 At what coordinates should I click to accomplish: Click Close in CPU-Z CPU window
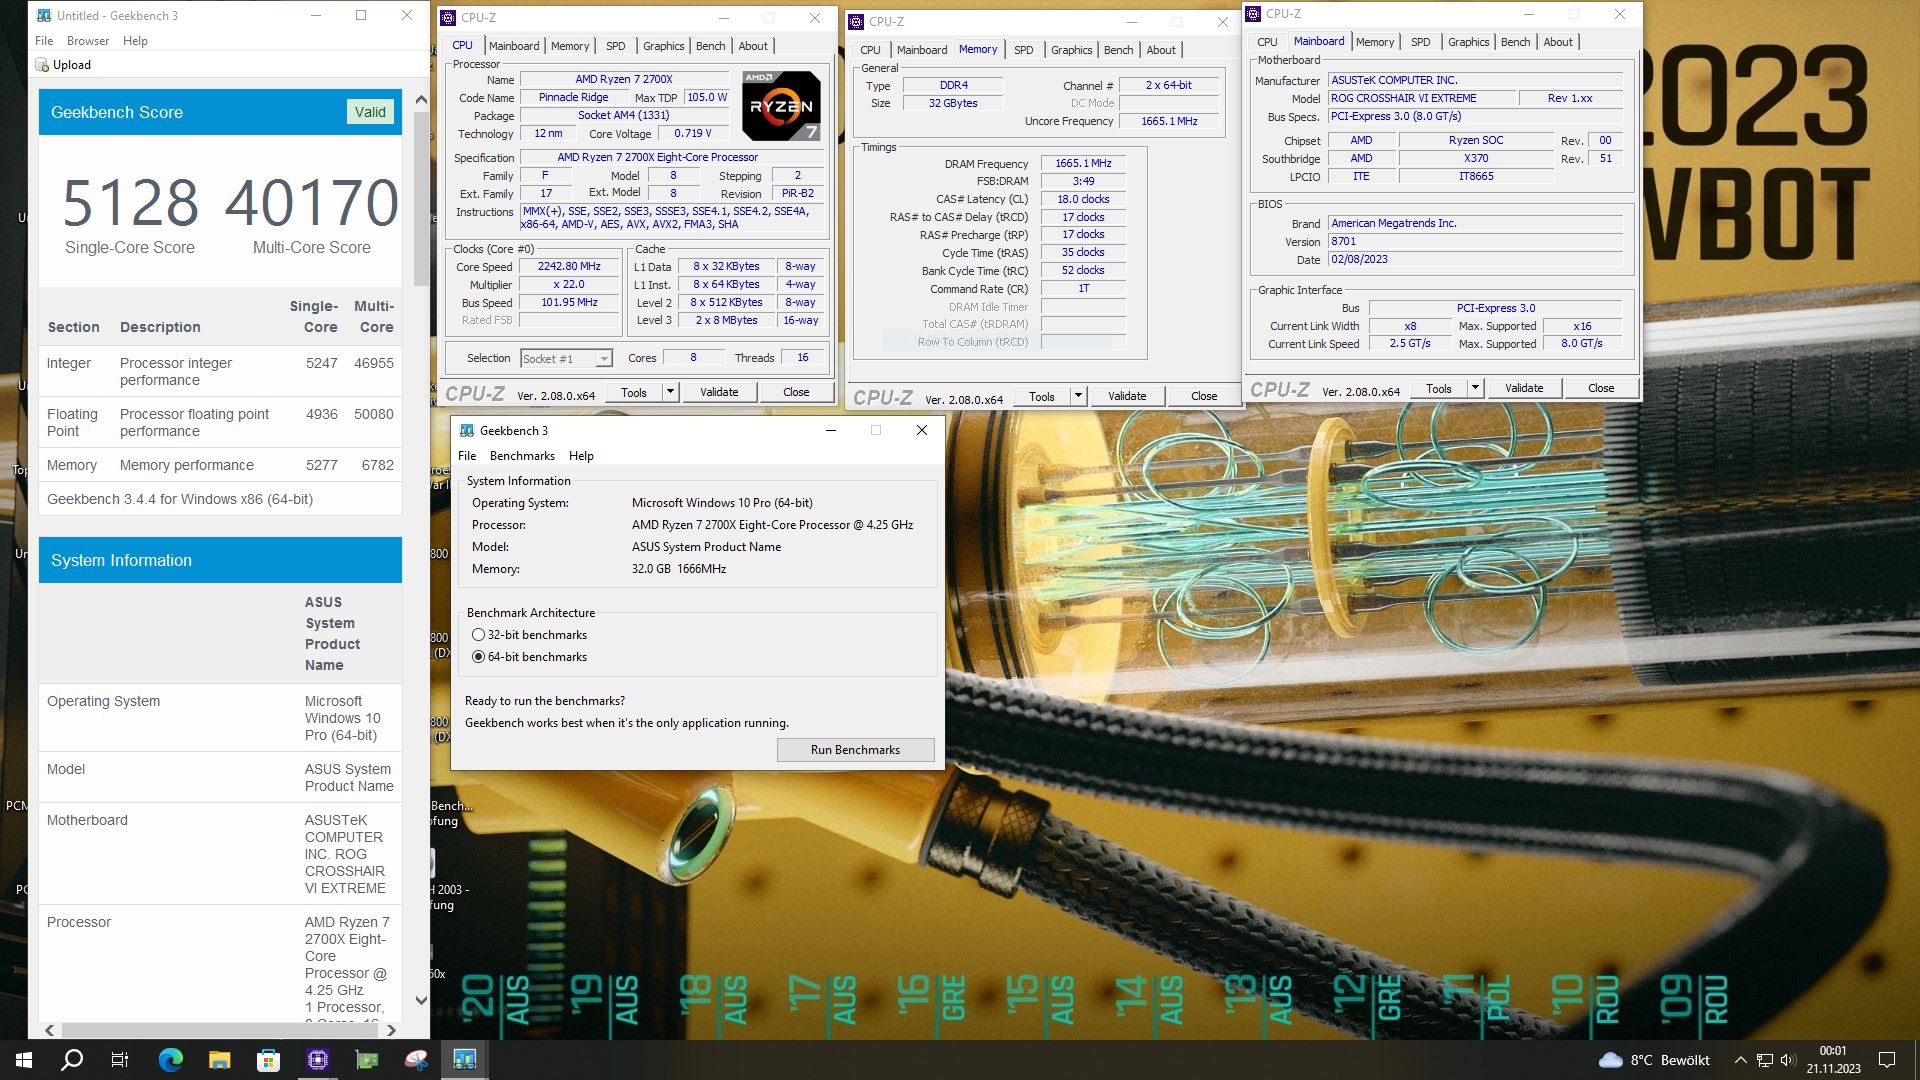coord(796,392)
